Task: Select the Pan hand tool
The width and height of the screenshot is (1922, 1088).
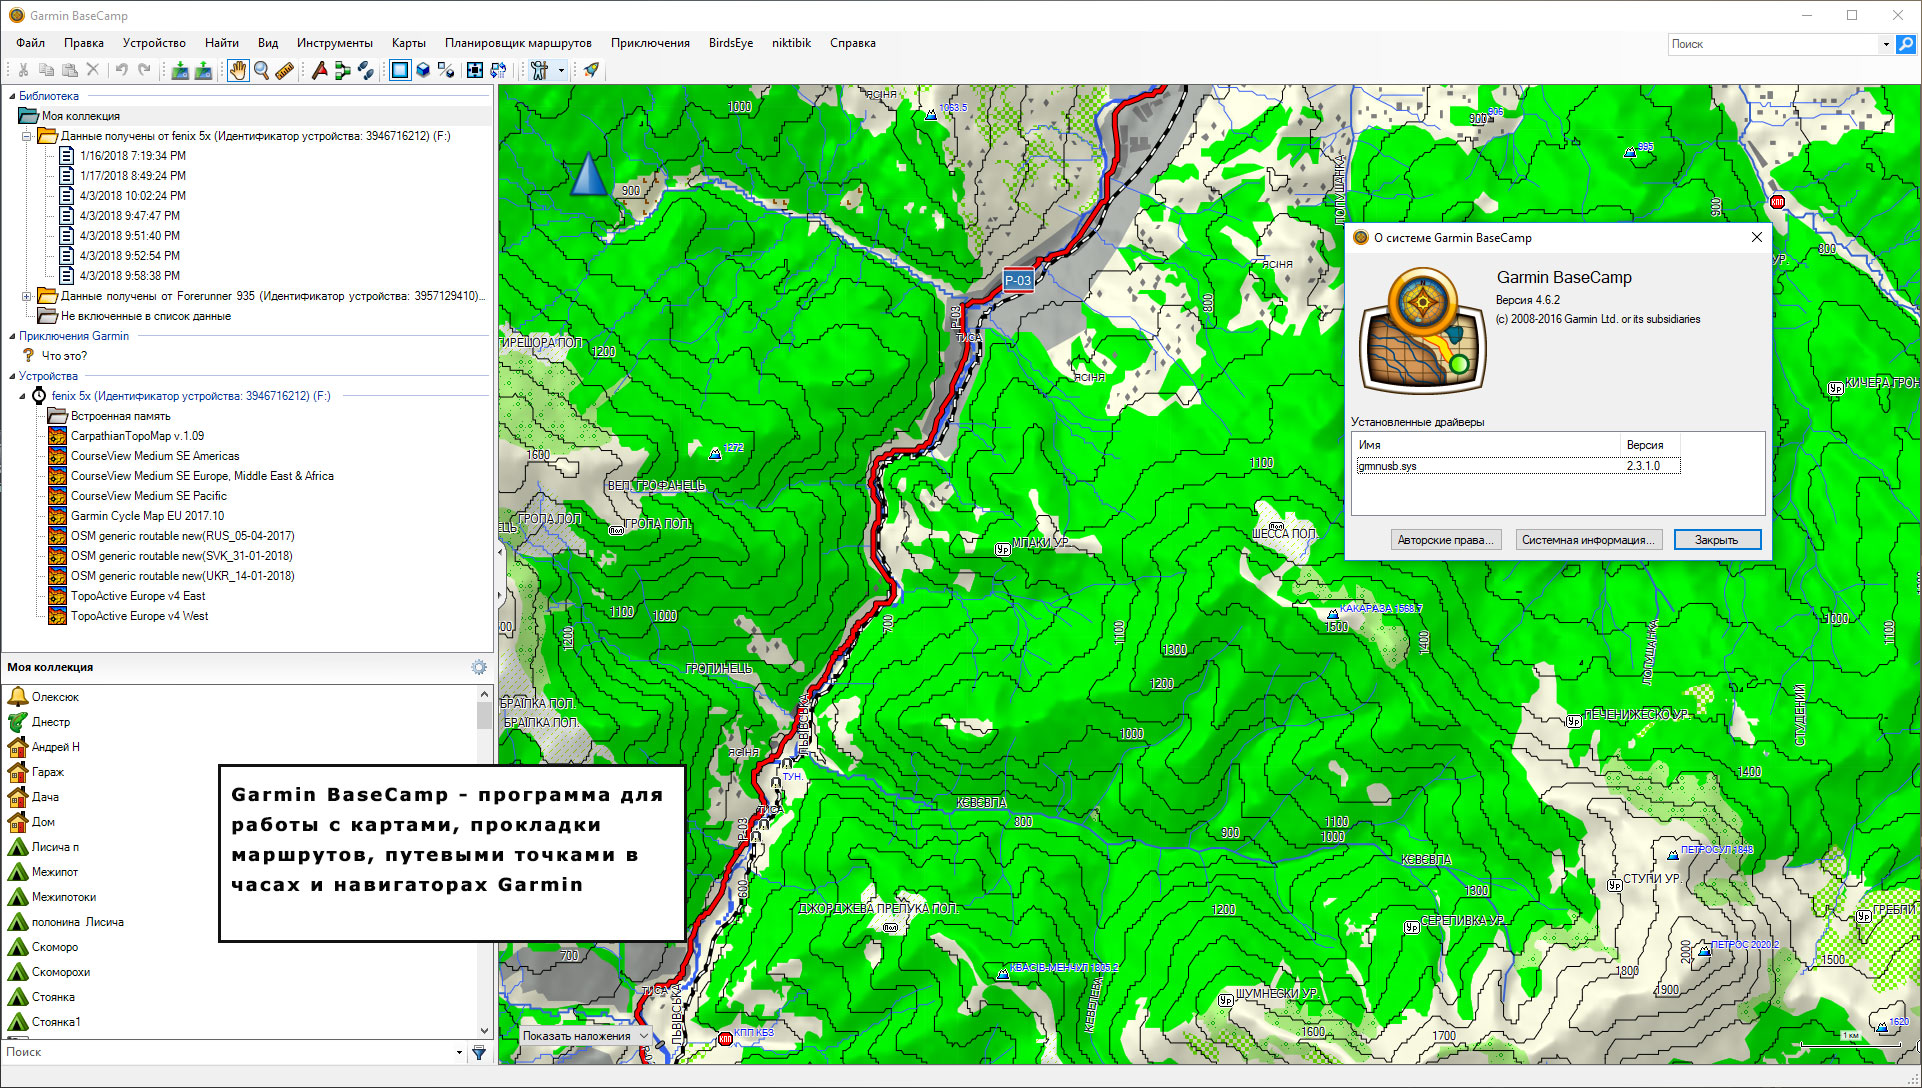Action: 237,70
